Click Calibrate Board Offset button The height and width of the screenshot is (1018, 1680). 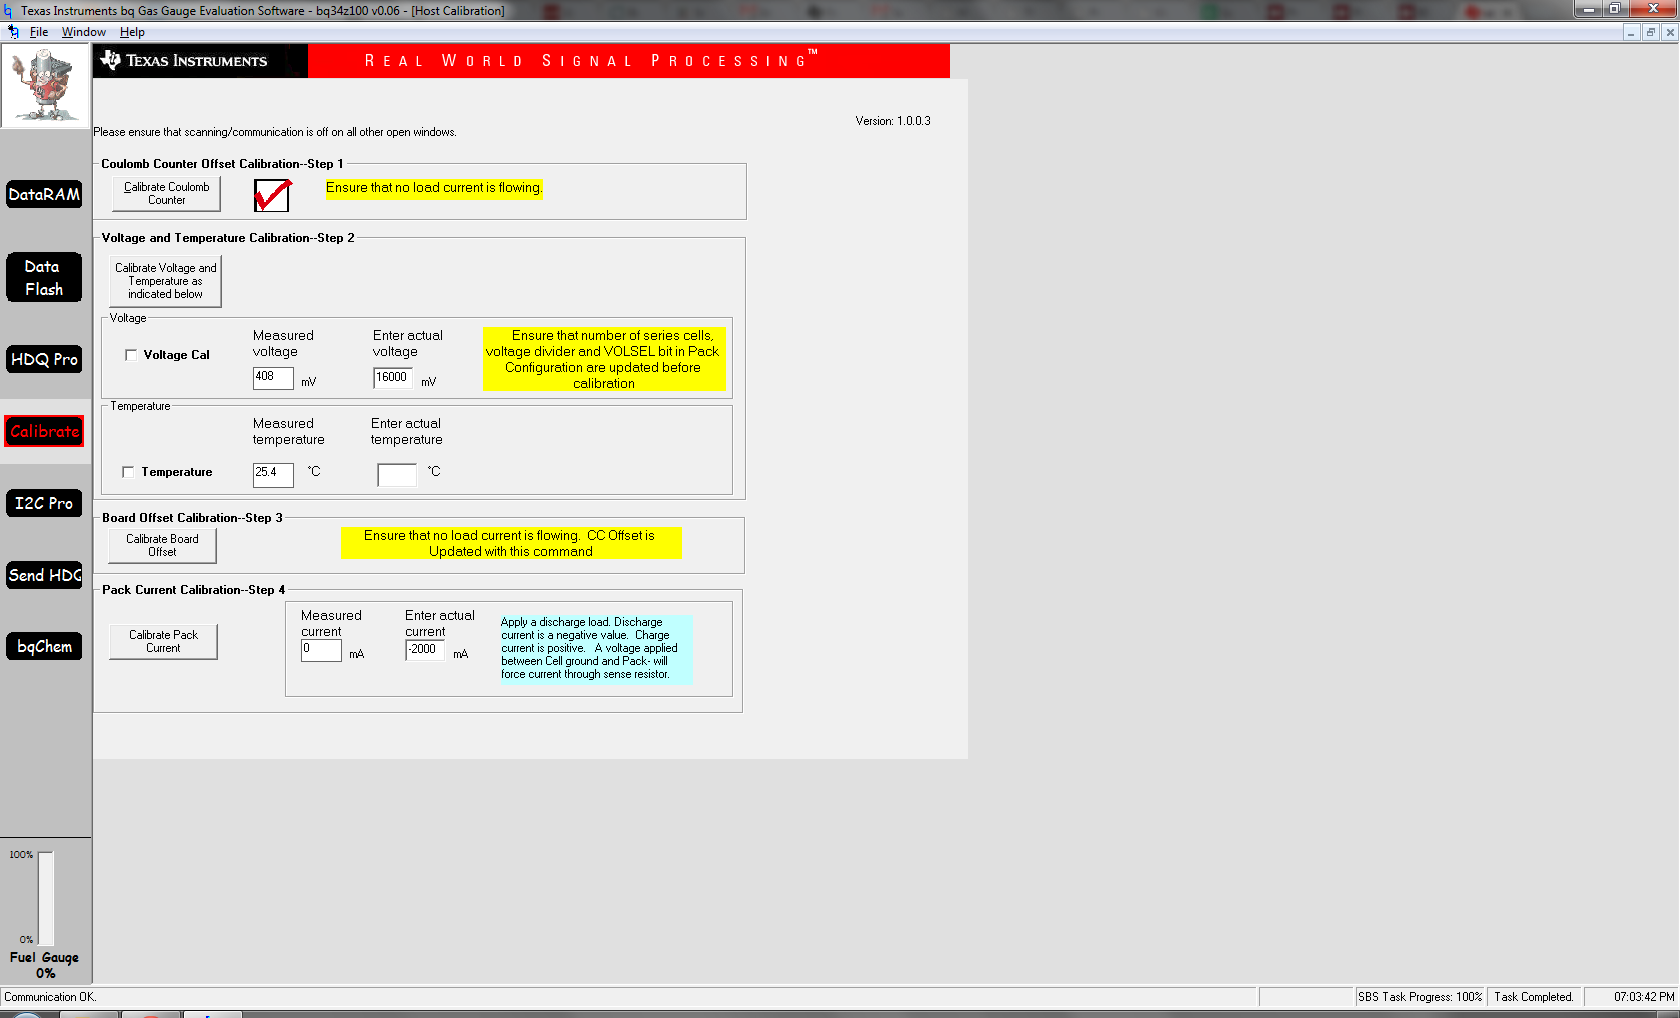tap(162, 545)
